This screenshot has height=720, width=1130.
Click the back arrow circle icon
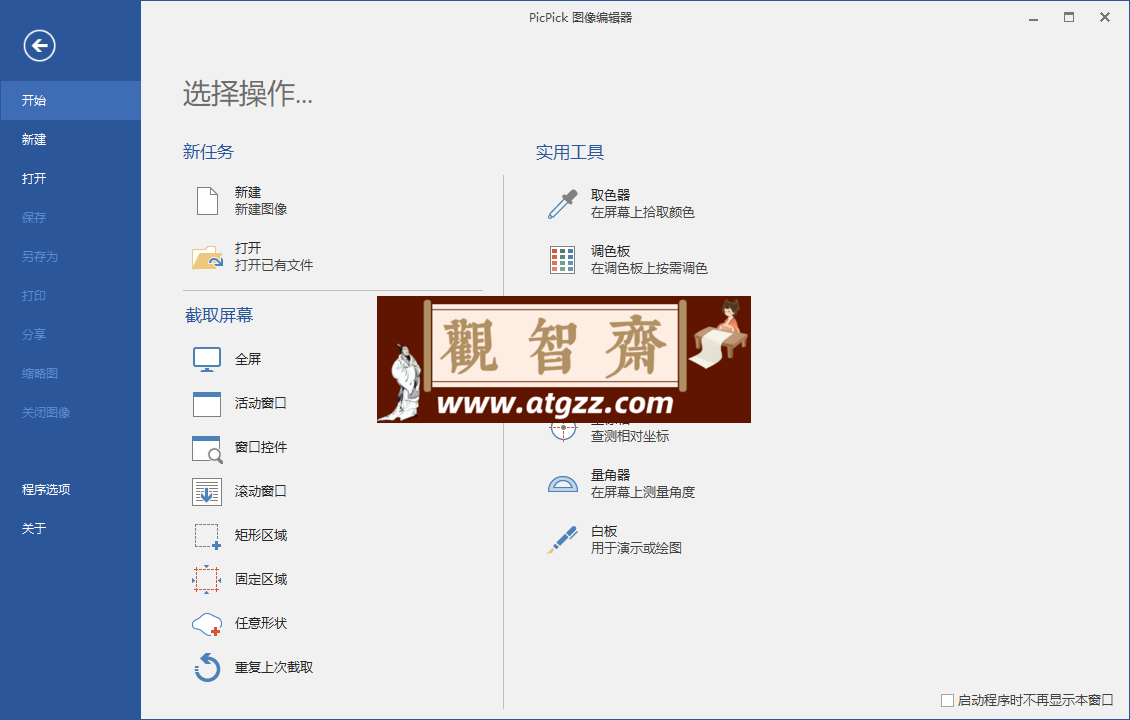coord(39,46)
